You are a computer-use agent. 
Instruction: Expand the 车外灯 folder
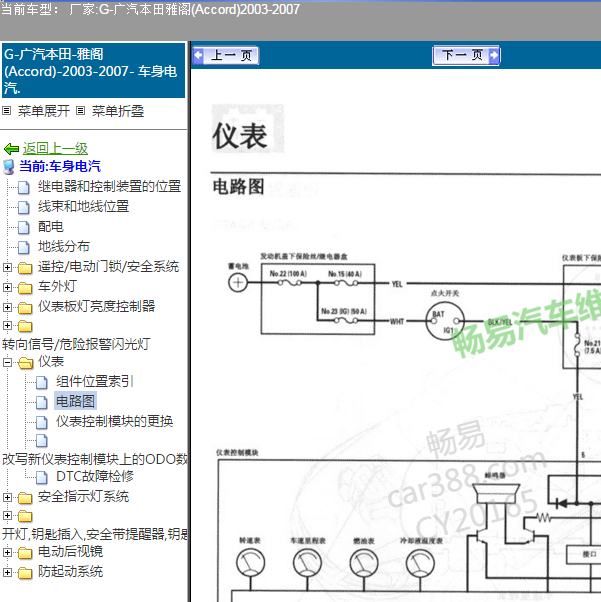click(x=7, y=287)
